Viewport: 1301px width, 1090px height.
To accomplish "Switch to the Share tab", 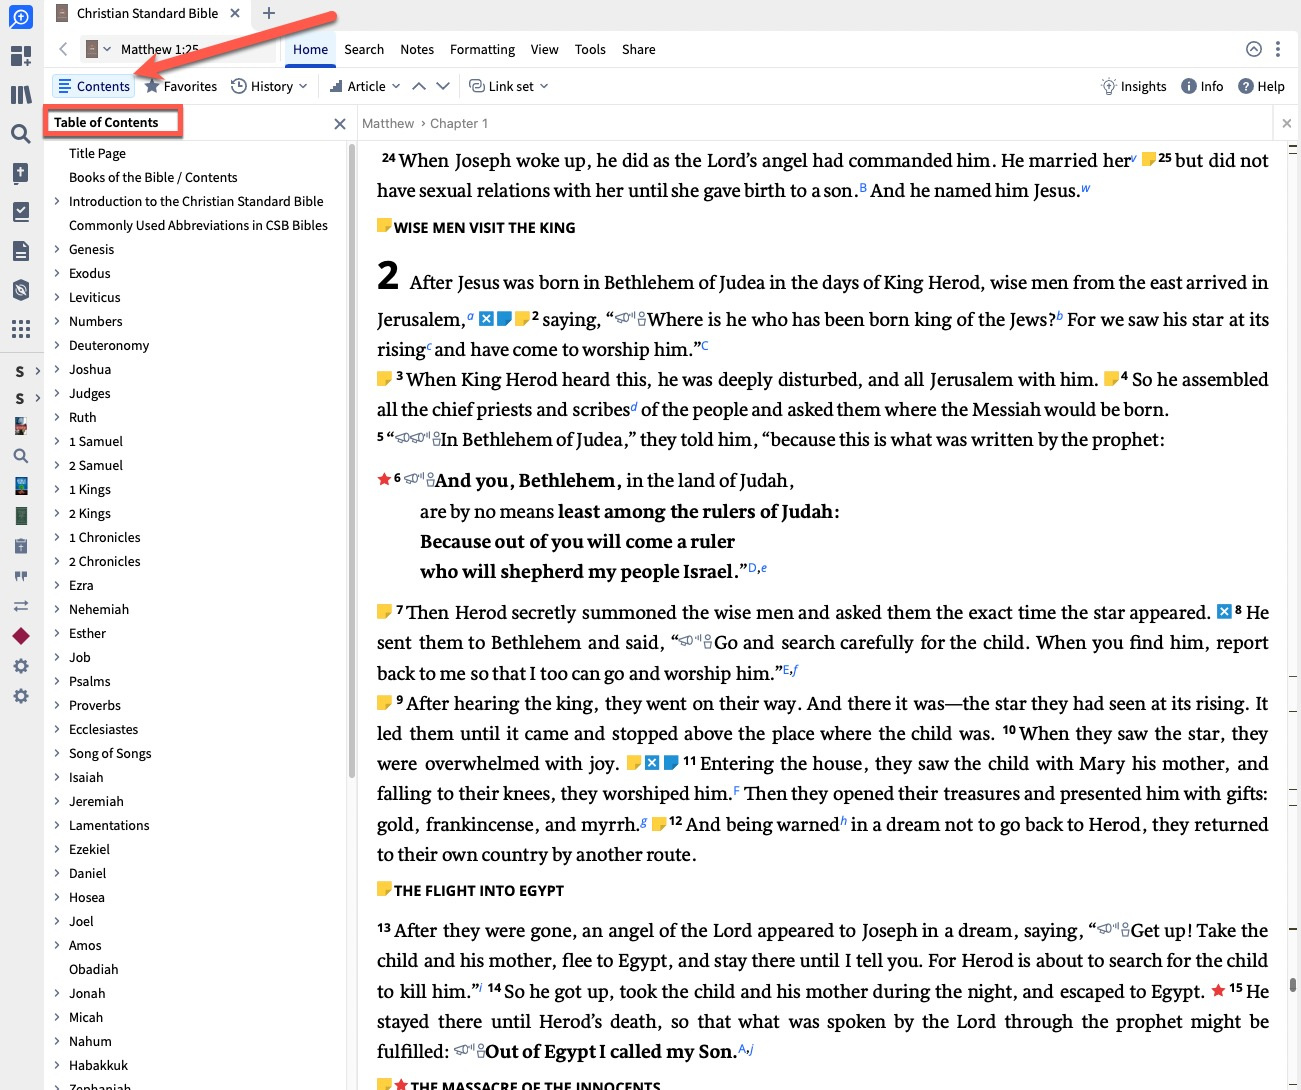I will [x=638, y=49].
